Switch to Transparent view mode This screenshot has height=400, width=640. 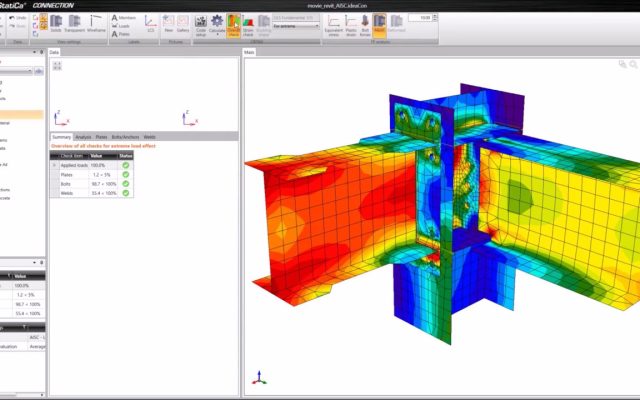point(75,24)
